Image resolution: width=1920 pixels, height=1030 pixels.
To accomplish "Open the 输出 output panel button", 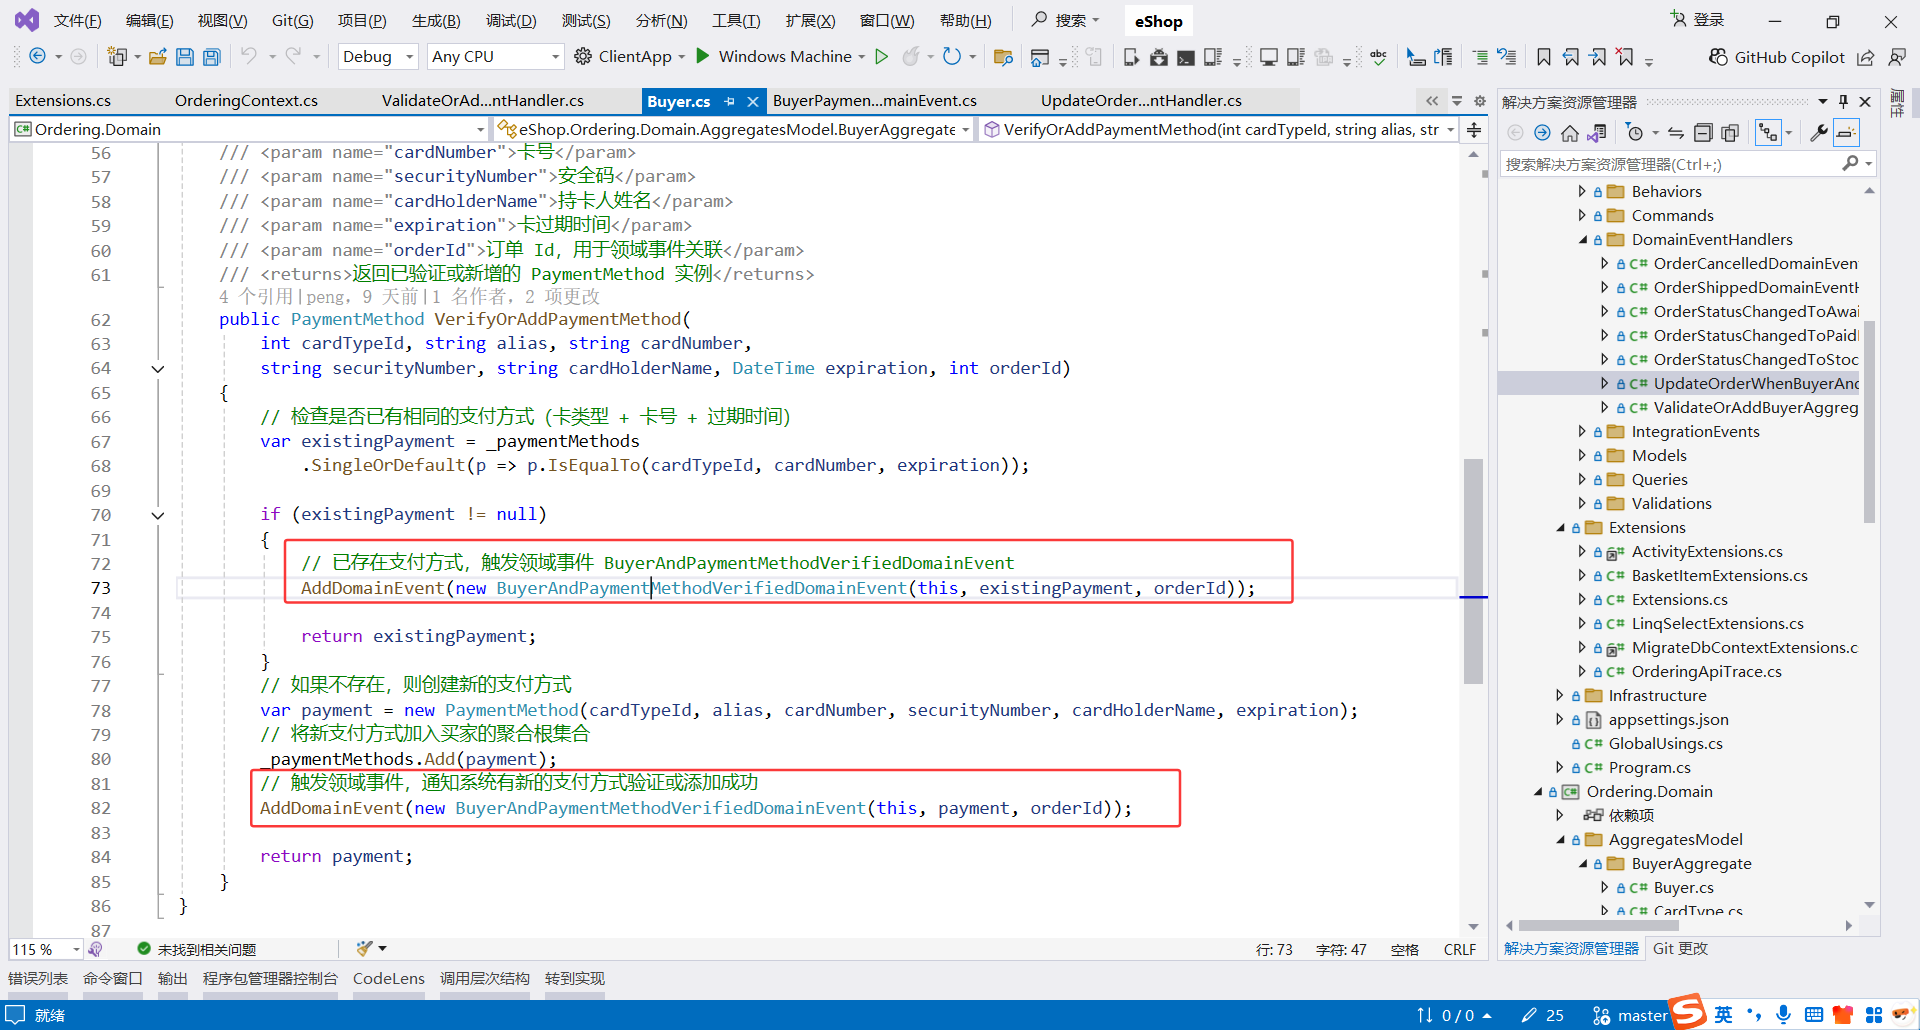I will pos(173,979).
